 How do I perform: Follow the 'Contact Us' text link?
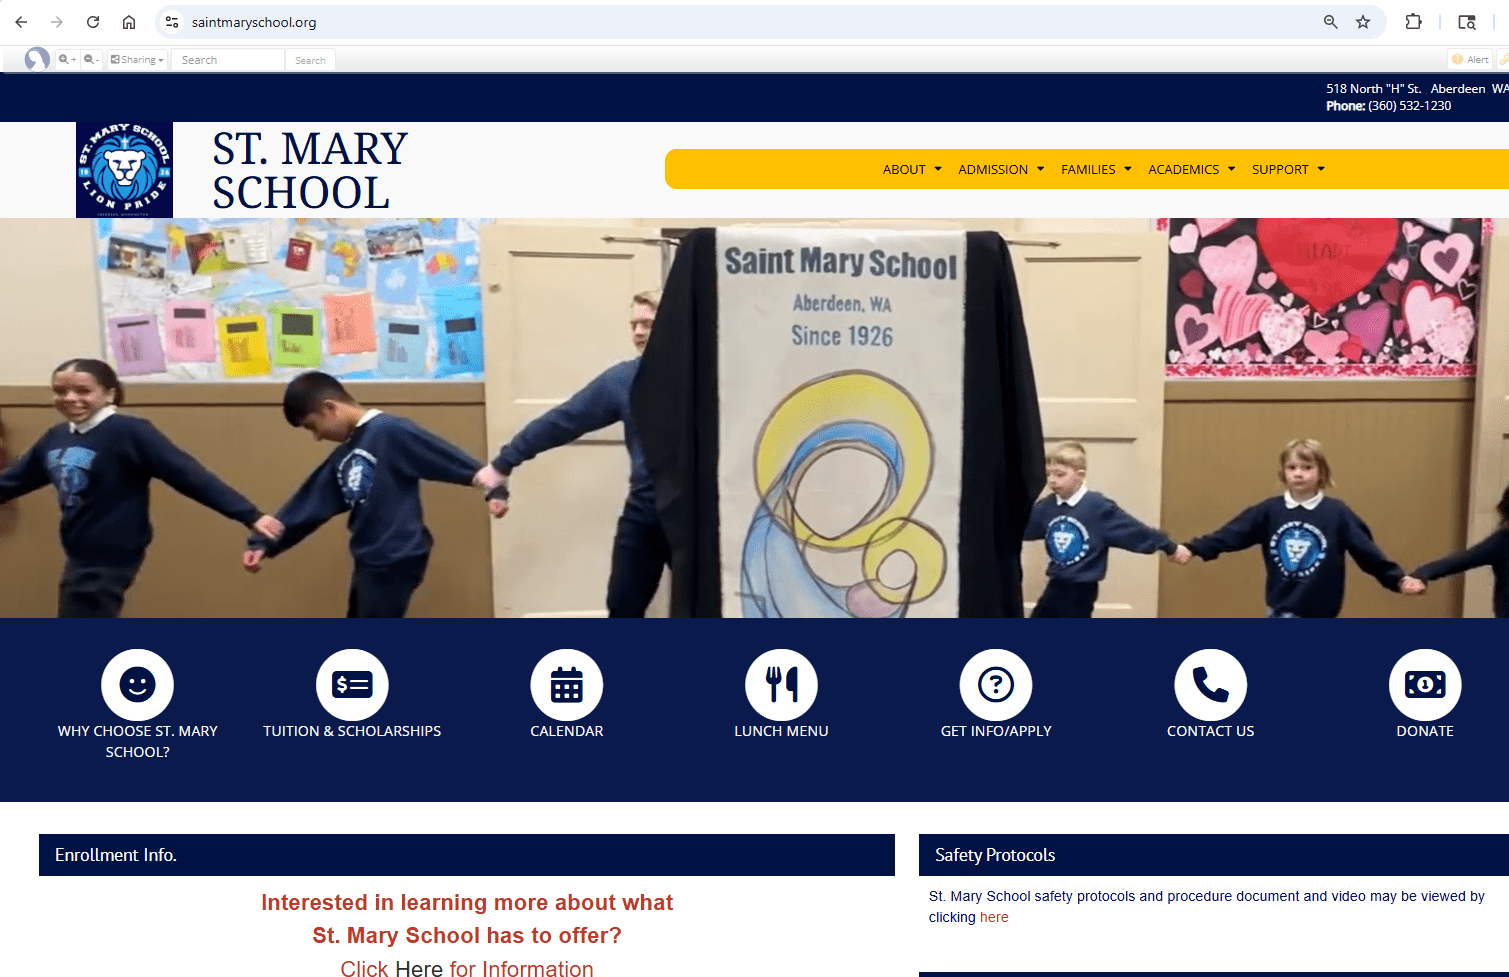click(1210, 731)
